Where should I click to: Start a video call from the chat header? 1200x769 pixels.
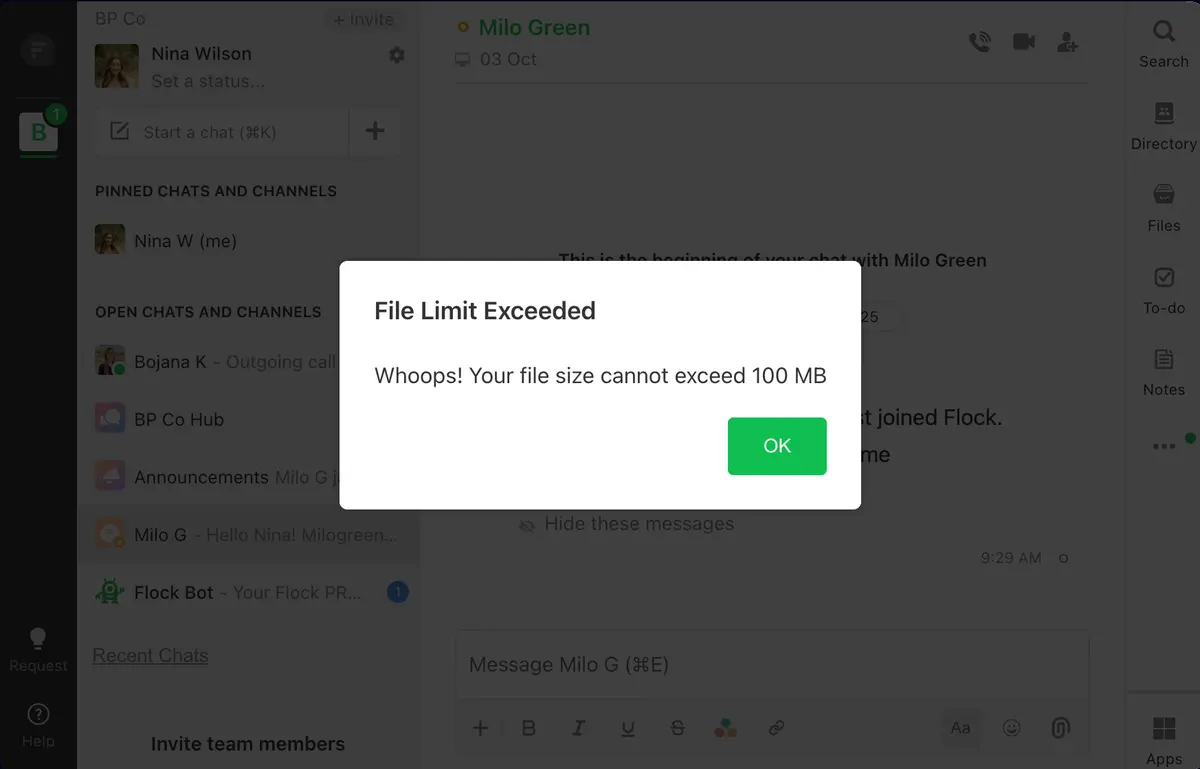click(x=1023, y=41)
